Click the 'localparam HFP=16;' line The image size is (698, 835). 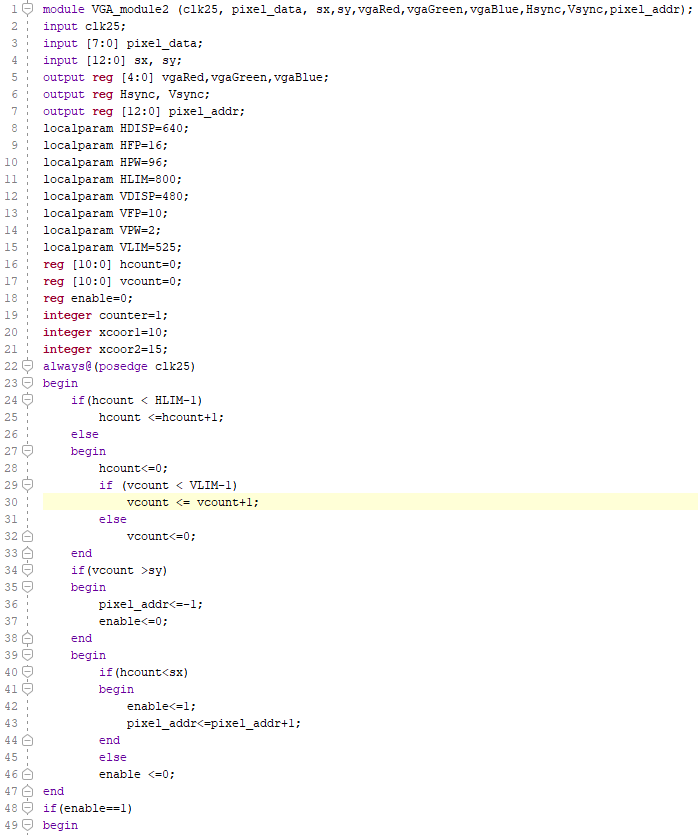pyautogui.click(x=105, y=145)
